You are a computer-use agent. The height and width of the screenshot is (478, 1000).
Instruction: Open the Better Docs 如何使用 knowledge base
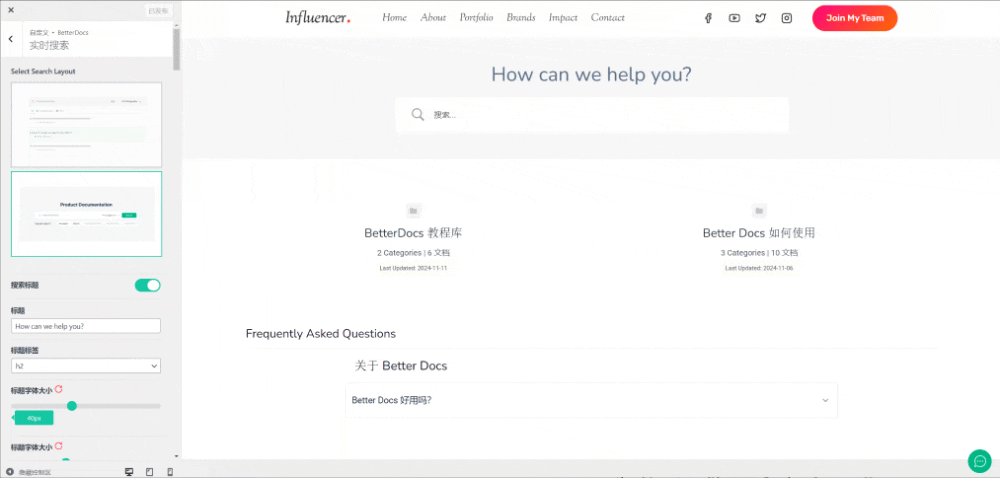pos(759,233)
